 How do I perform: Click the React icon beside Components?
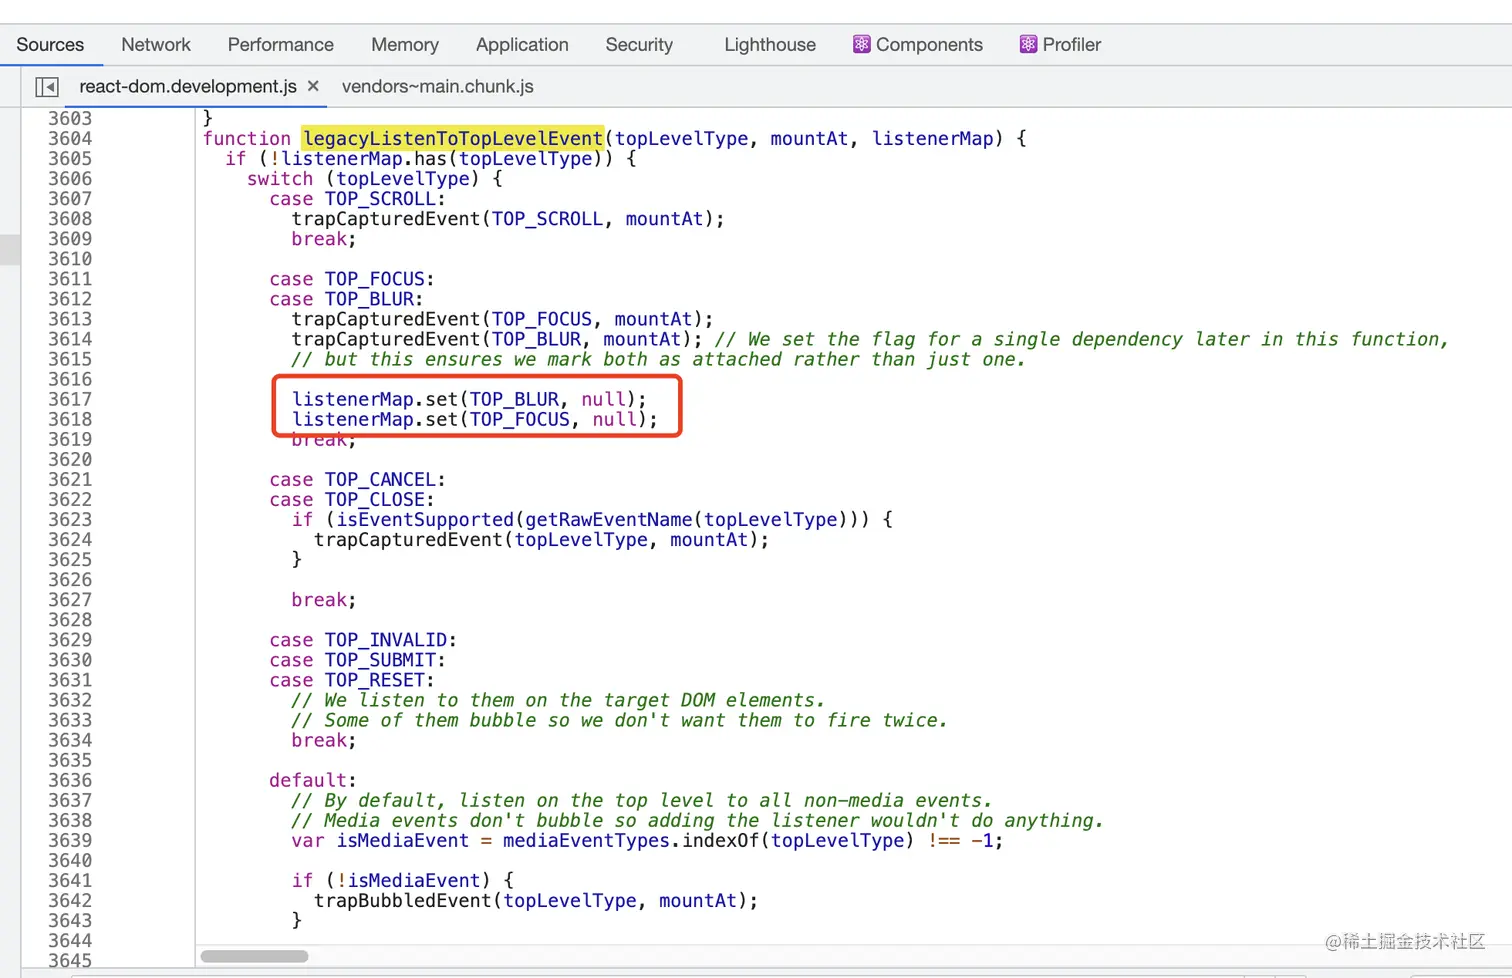(861, 44)
